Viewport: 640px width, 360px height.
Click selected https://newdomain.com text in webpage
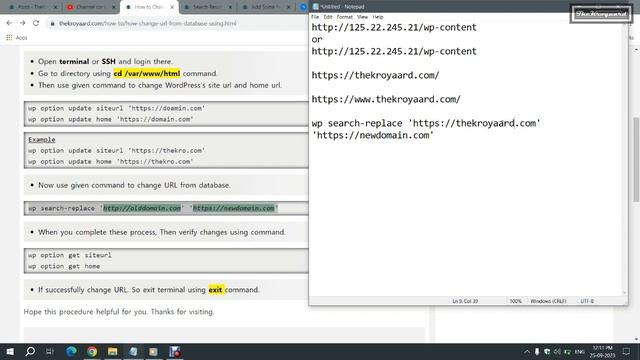(x=233, y=208)
